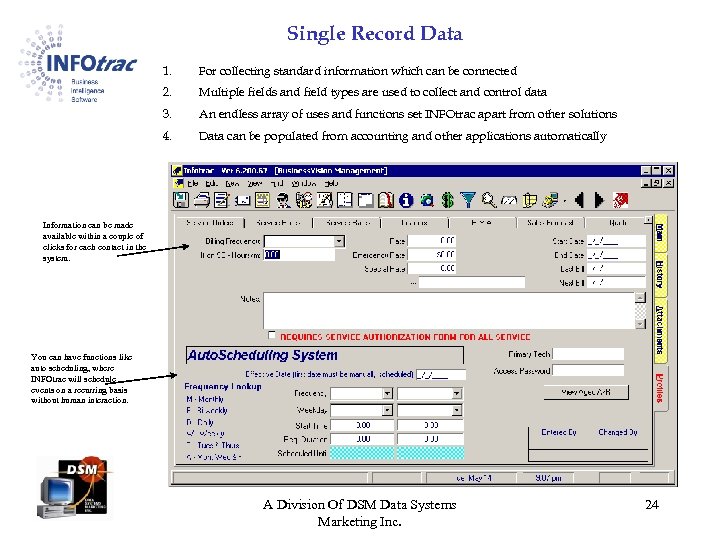The image size is (720, 540).
Task: Click inside the Notes text area
Action: (449, 311)
